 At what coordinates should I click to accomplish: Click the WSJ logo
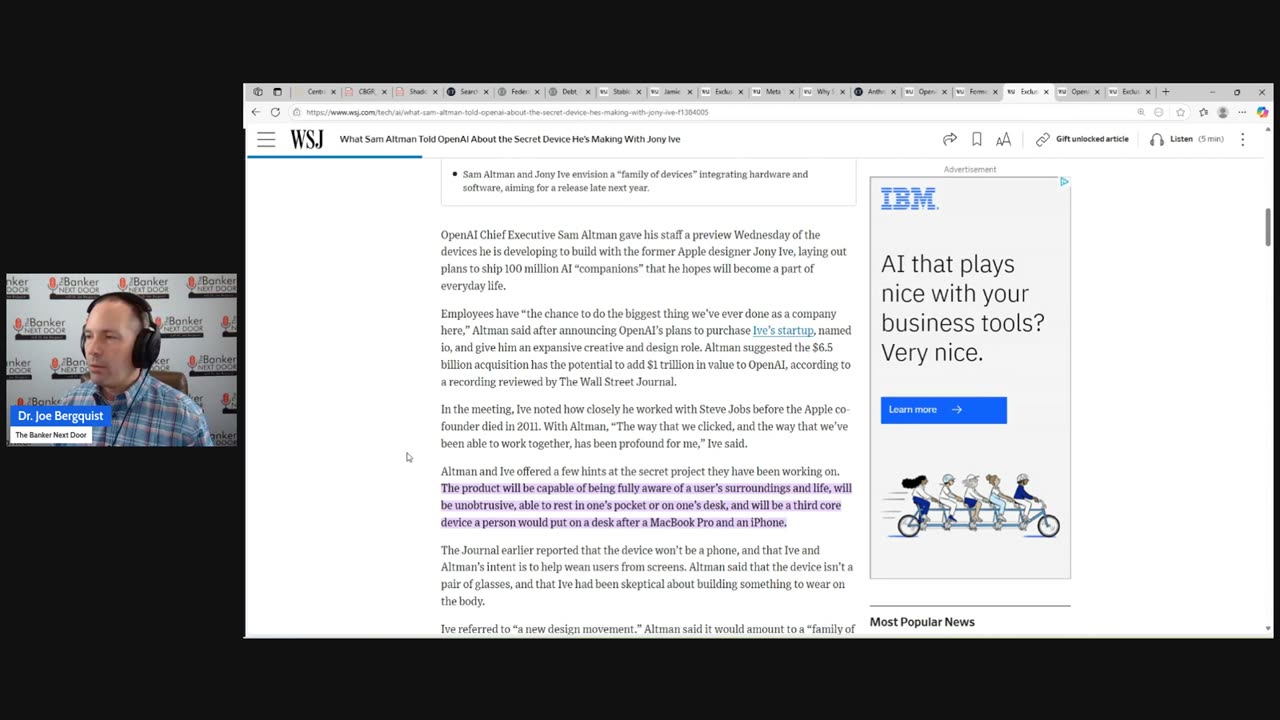tap(307, 140)
